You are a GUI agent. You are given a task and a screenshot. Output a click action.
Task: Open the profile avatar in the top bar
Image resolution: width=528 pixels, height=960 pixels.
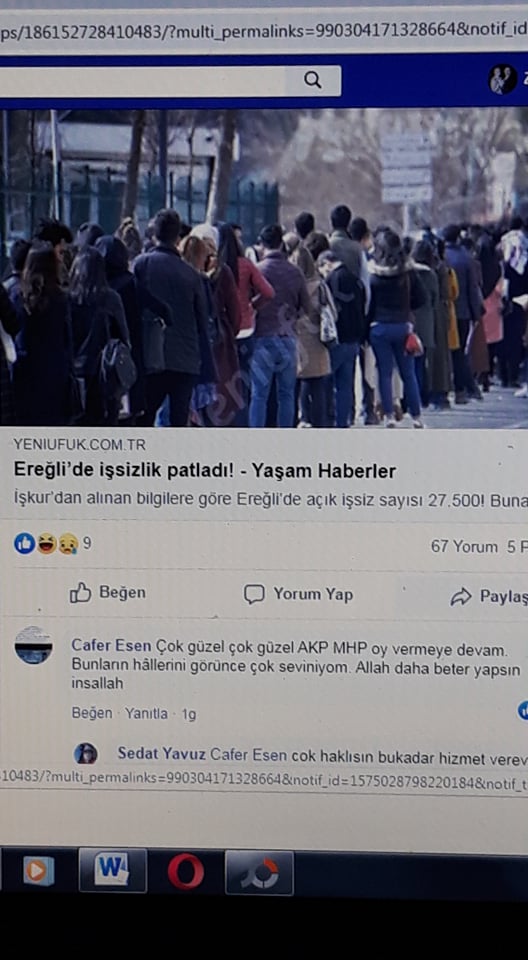pos(502,80)
